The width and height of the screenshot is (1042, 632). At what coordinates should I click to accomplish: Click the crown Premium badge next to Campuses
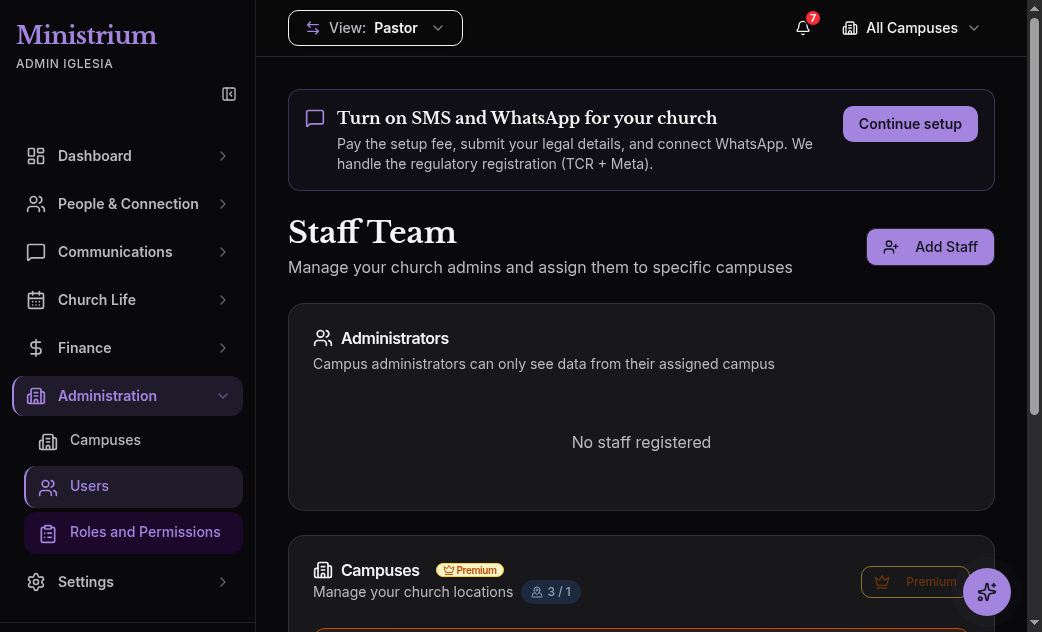tap(470, 570)
